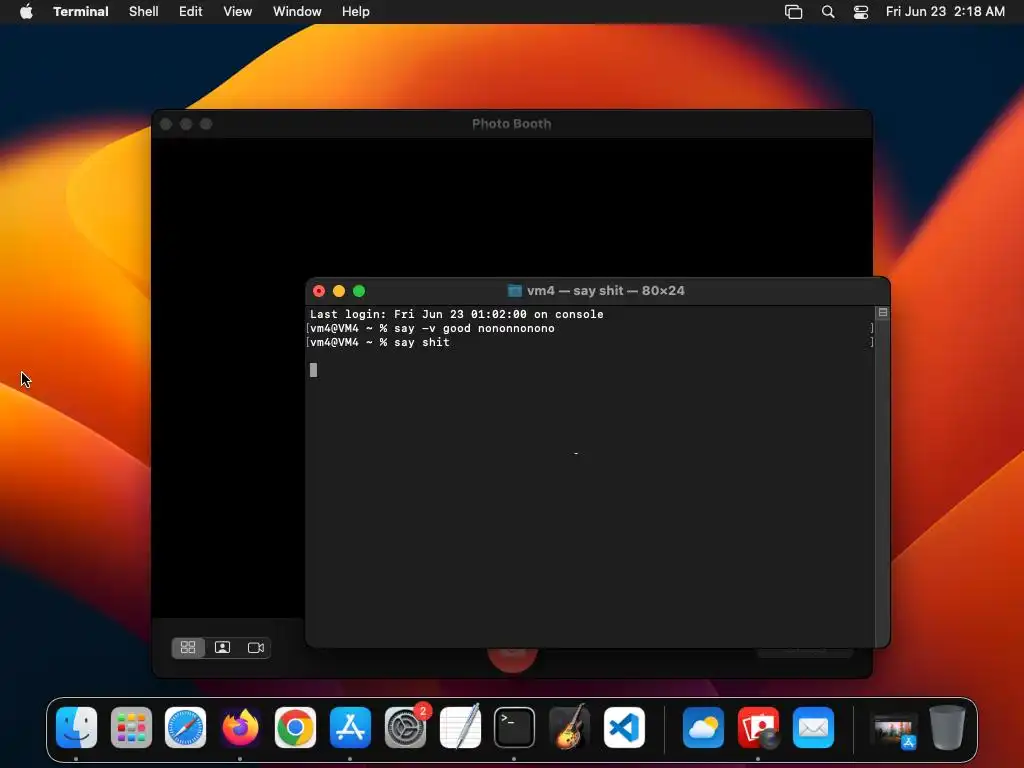Select single photo mode in Photo Booth

pos(222,647)
